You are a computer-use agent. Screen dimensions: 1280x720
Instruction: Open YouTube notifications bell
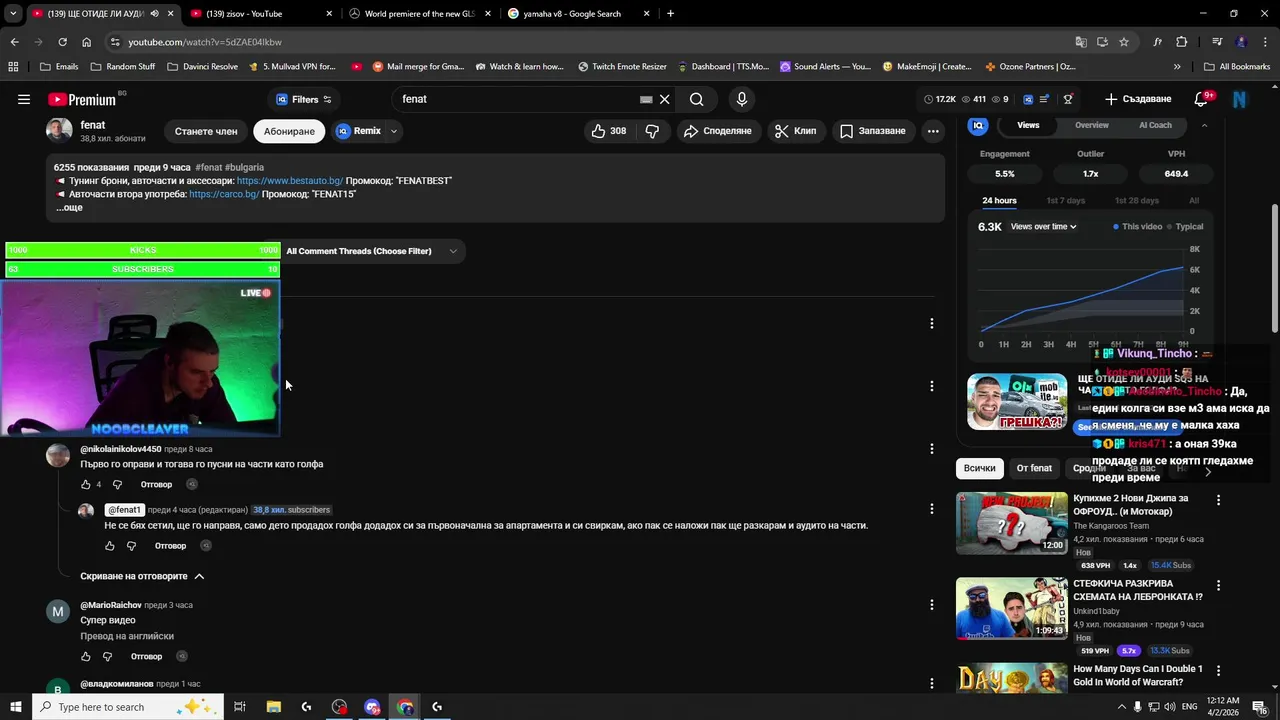pos(1202,99)
